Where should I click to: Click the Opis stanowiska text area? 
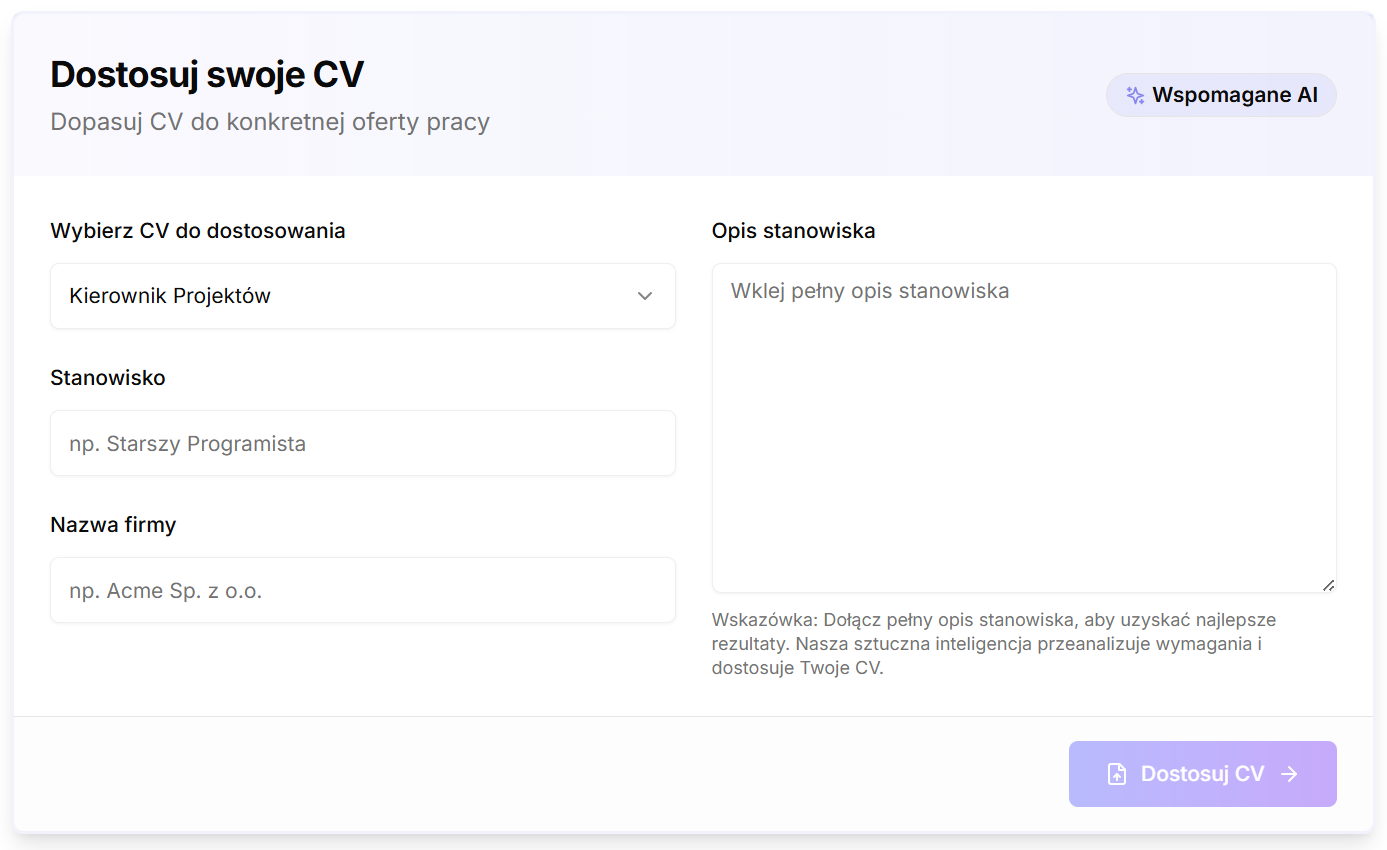click(x=1024, y=427)
